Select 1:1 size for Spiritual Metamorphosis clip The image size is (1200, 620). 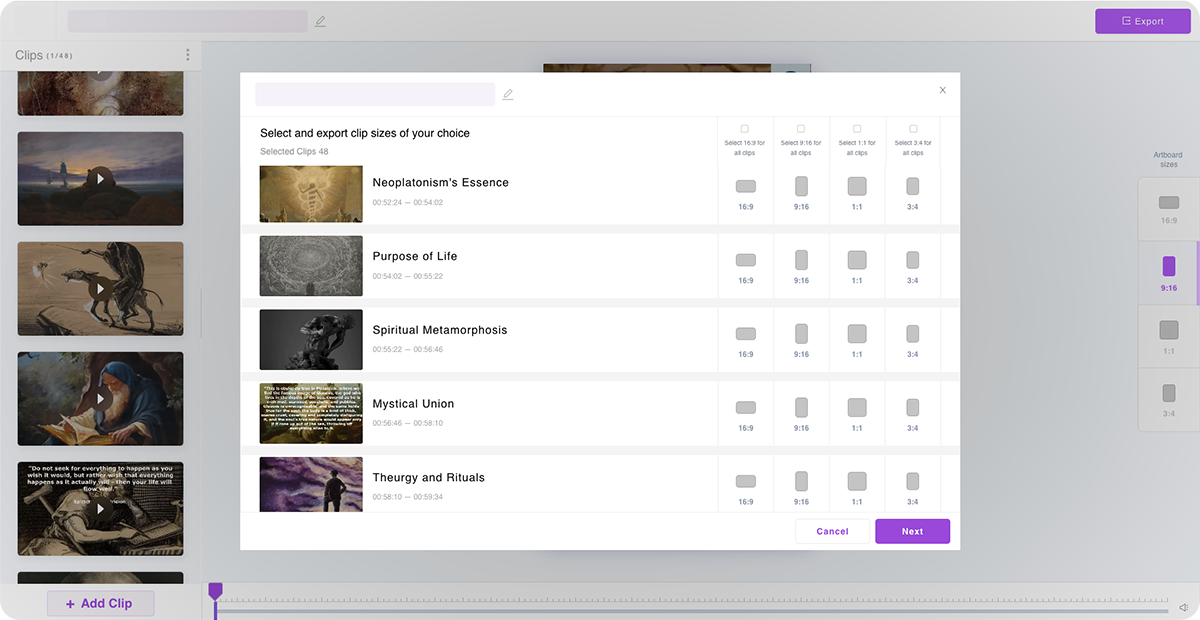(x=857, y=334)
